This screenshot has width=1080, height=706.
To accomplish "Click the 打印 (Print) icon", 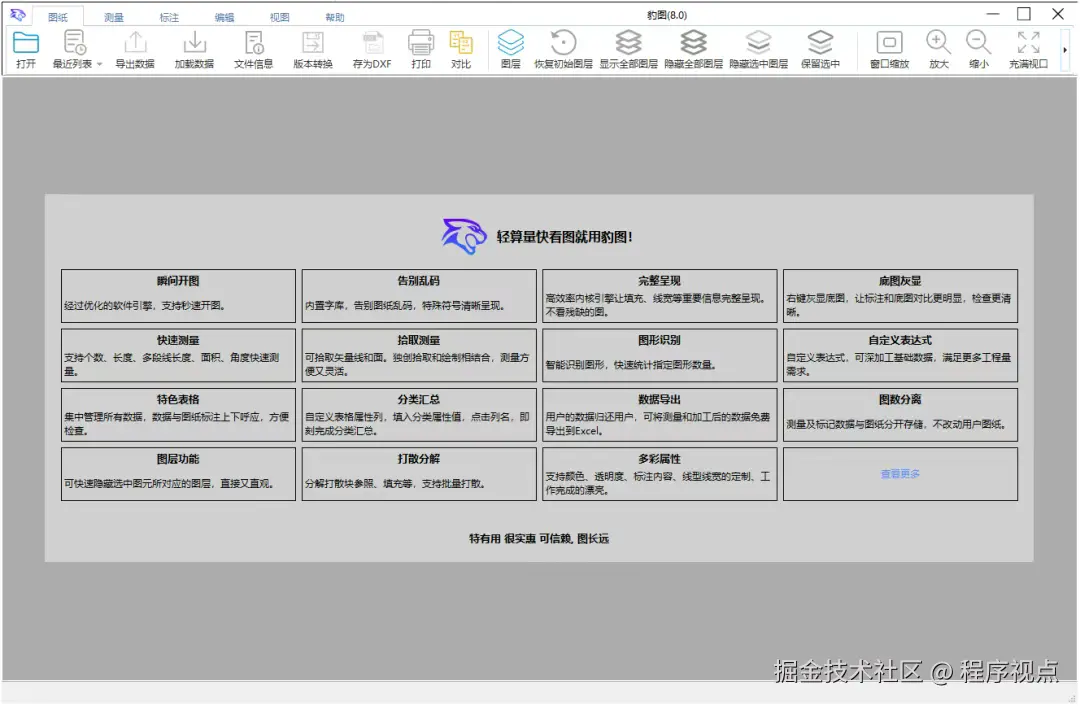I will pyautogui.click(x=421, y=47).
